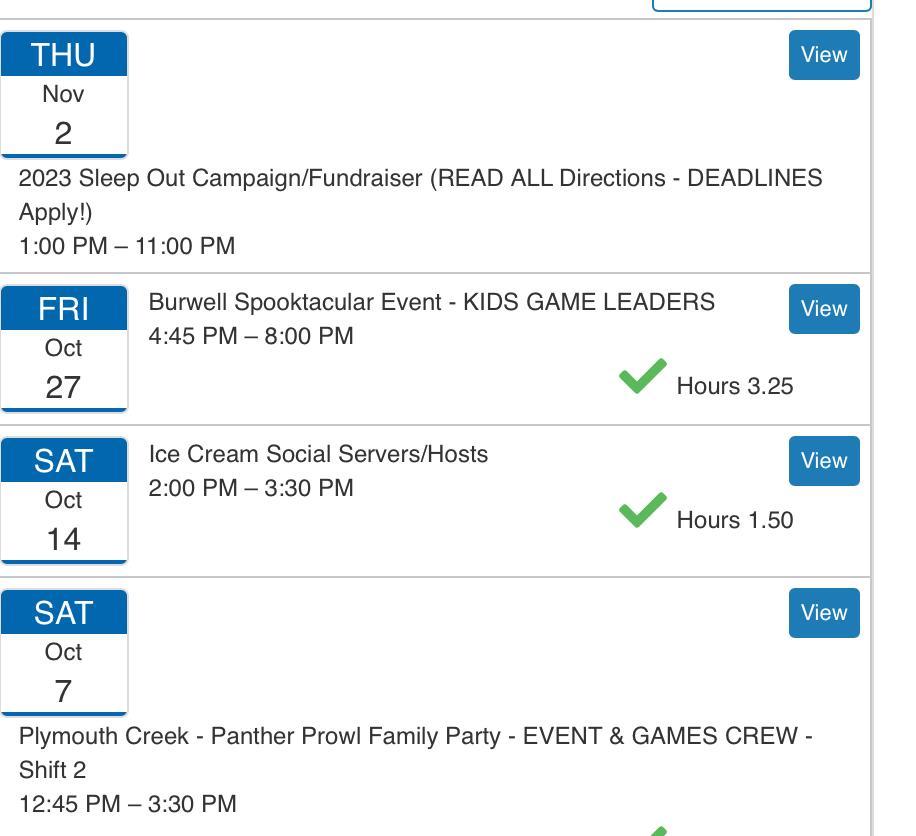Click the 2:00 PM – 3:30 PM time
The width and height of the screenshot is (916, 836).
251,488
